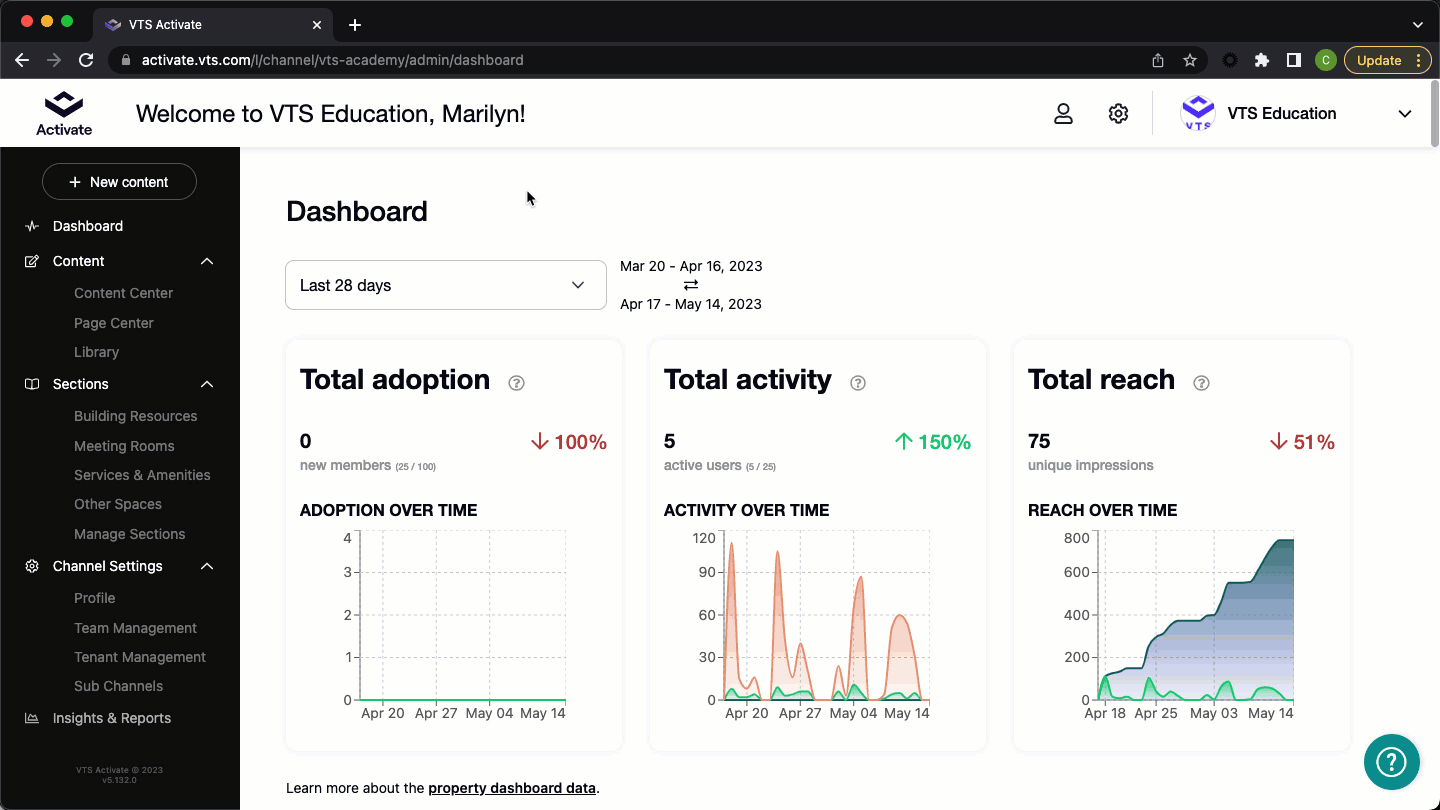Open the settings gear in header
The width and height of the screenshot is (1440, 810).
(1118, 114)
